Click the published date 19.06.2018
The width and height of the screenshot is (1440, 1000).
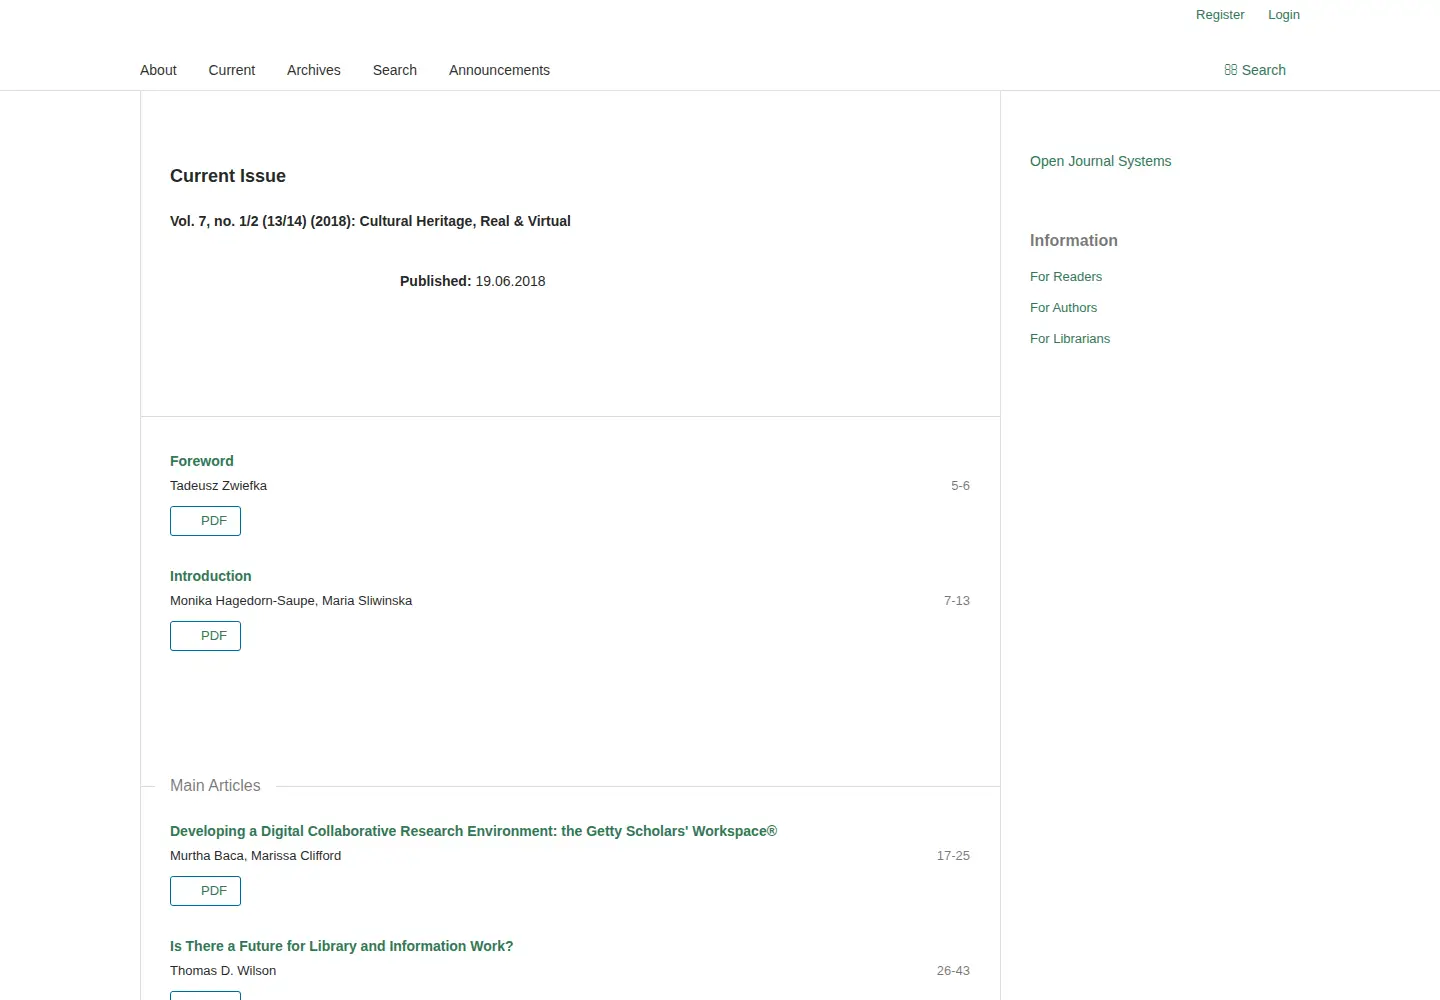510,281
